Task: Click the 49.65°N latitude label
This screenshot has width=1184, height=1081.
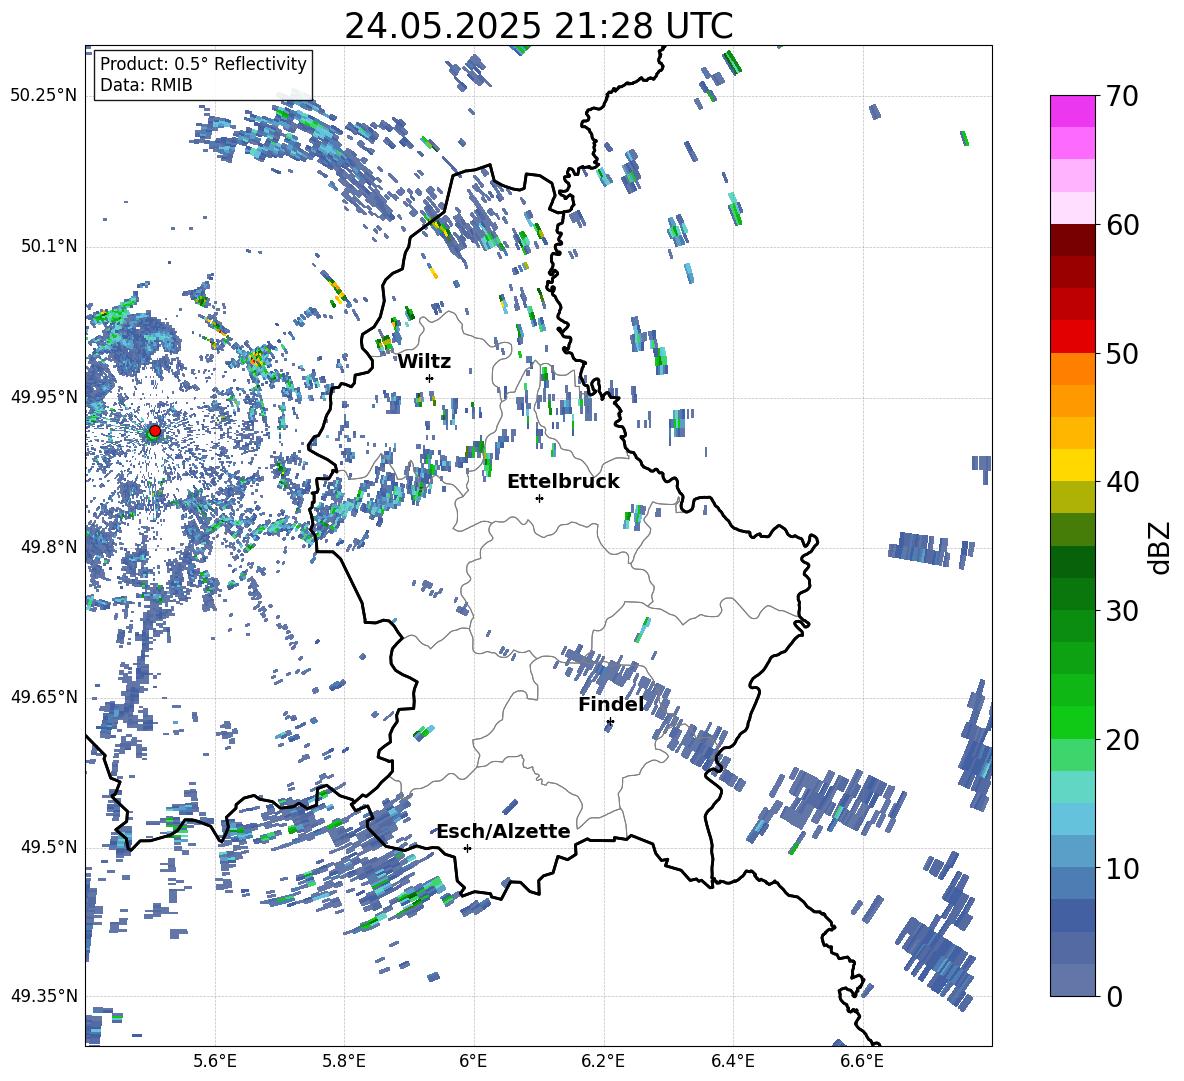Action: click(x=44, y=696)
